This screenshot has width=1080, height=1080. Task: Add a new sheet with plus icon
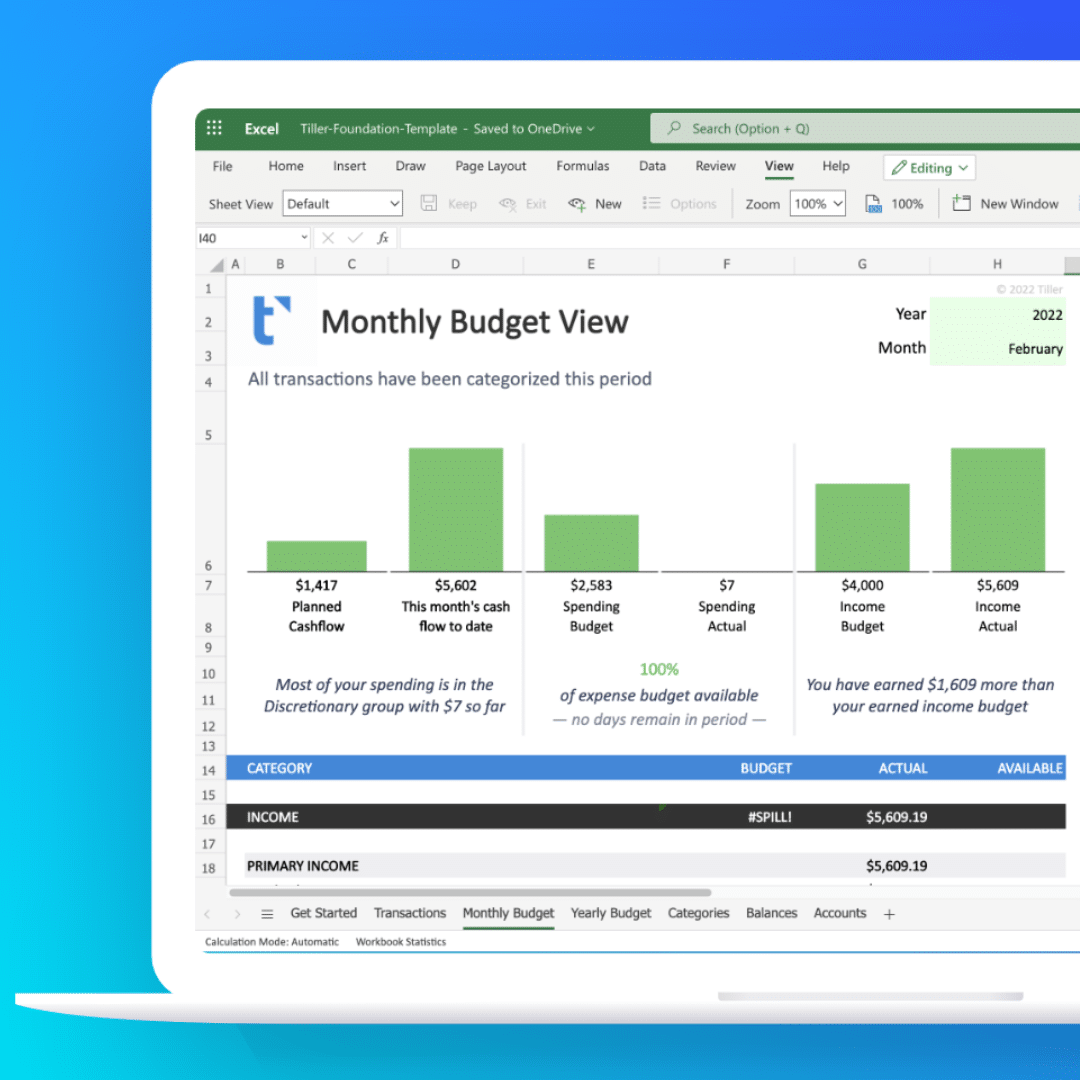point(889,914)
